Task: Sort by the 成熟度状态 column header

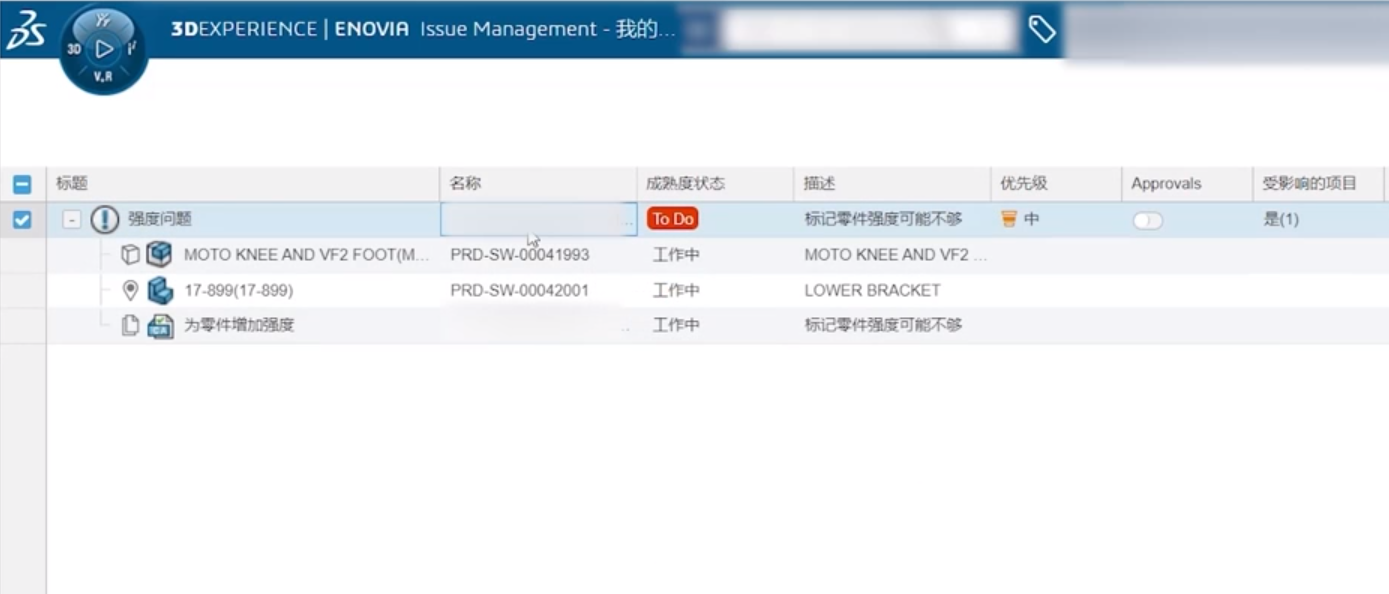Action: coord(685,184)
